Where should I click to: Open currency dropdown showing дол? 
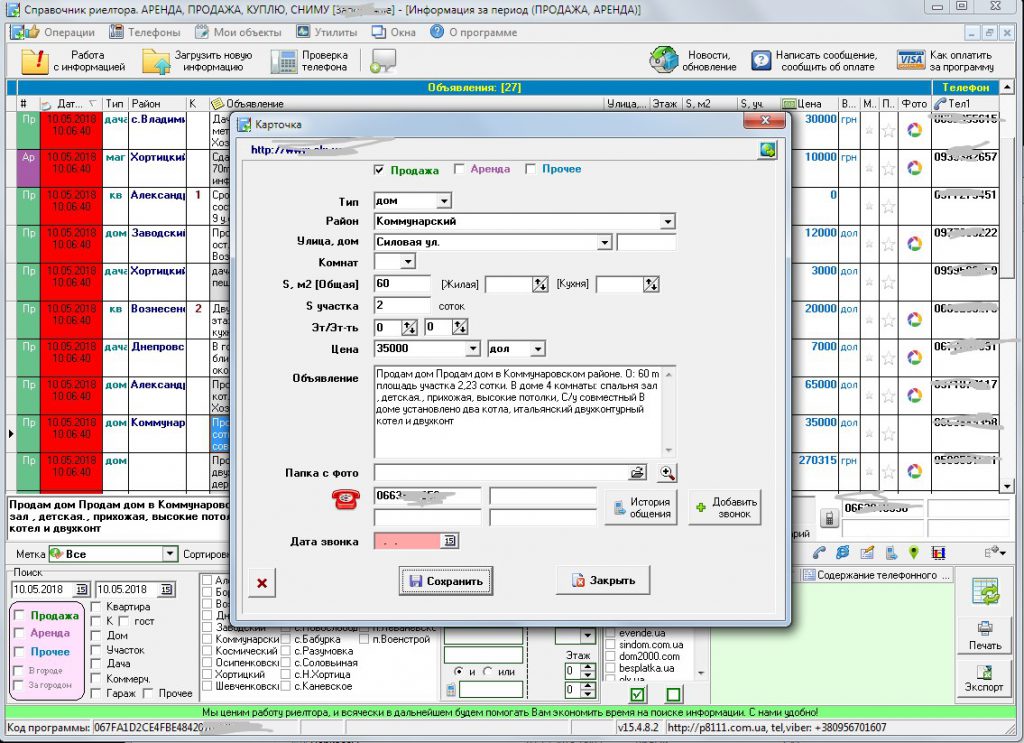point(537,349)
